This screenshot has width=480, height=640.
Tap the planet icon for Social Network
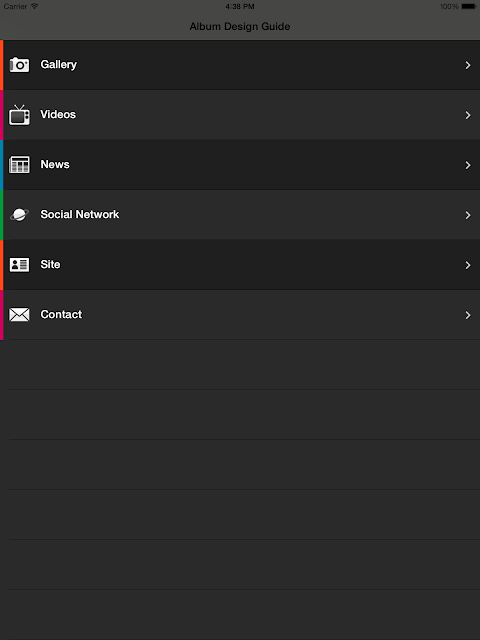click(x=19, y=214)
